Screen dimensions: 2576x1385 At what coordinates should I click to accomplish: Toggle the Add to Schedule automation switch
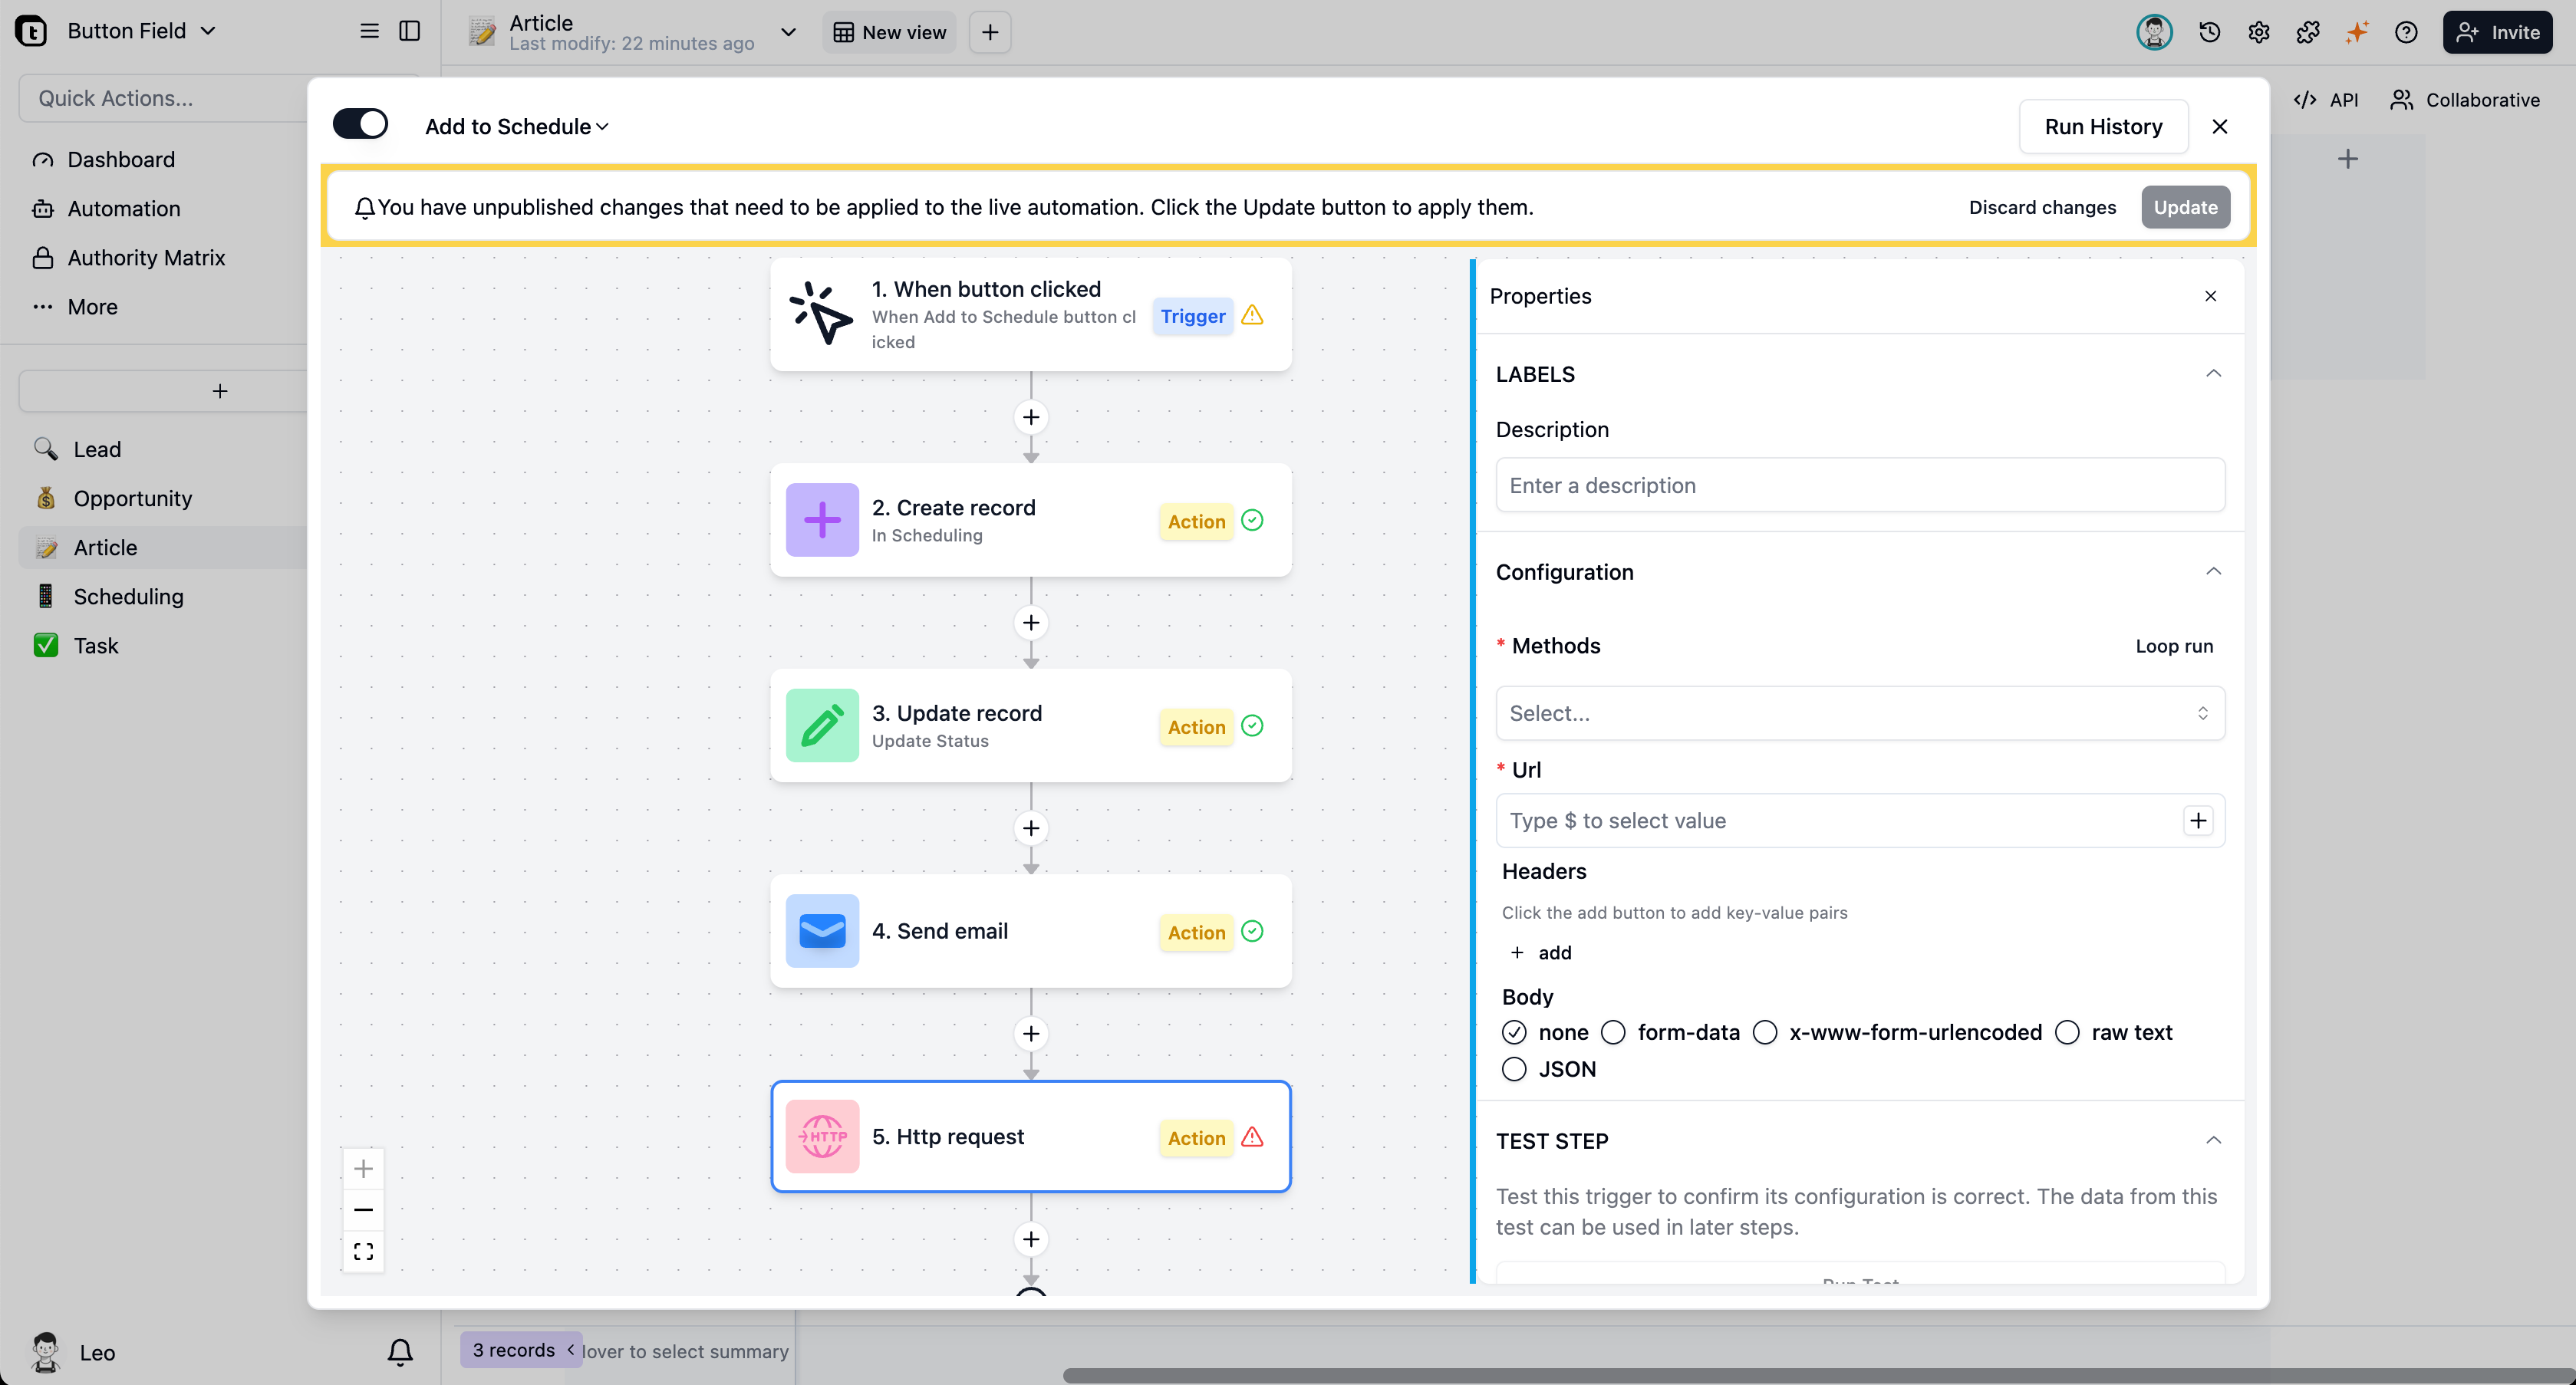360,125
